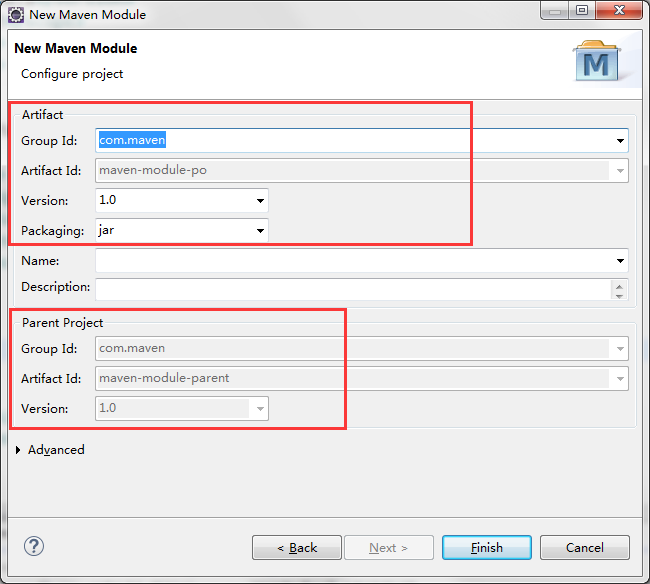Click the disabled Next button
This screenshot has width=650, height=584.
[389, 548]
